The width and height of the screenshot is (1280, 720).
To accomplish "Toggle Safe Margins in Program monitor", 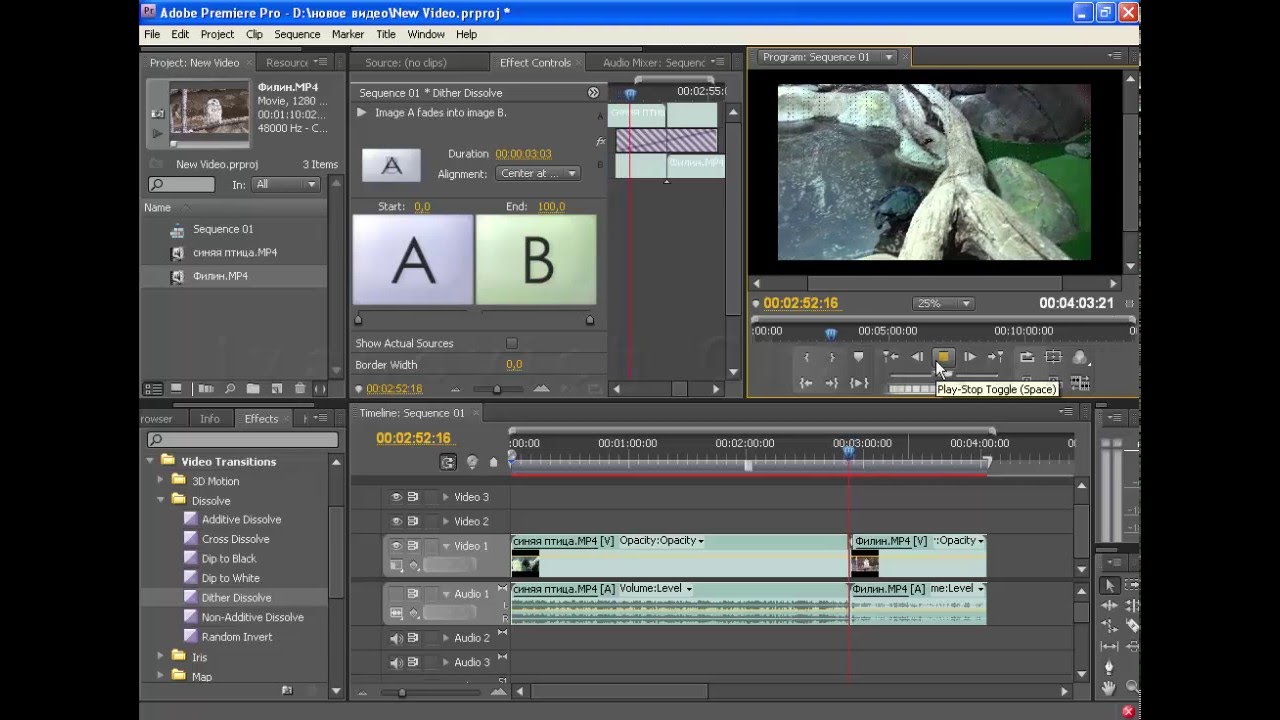I will 1053,357.
